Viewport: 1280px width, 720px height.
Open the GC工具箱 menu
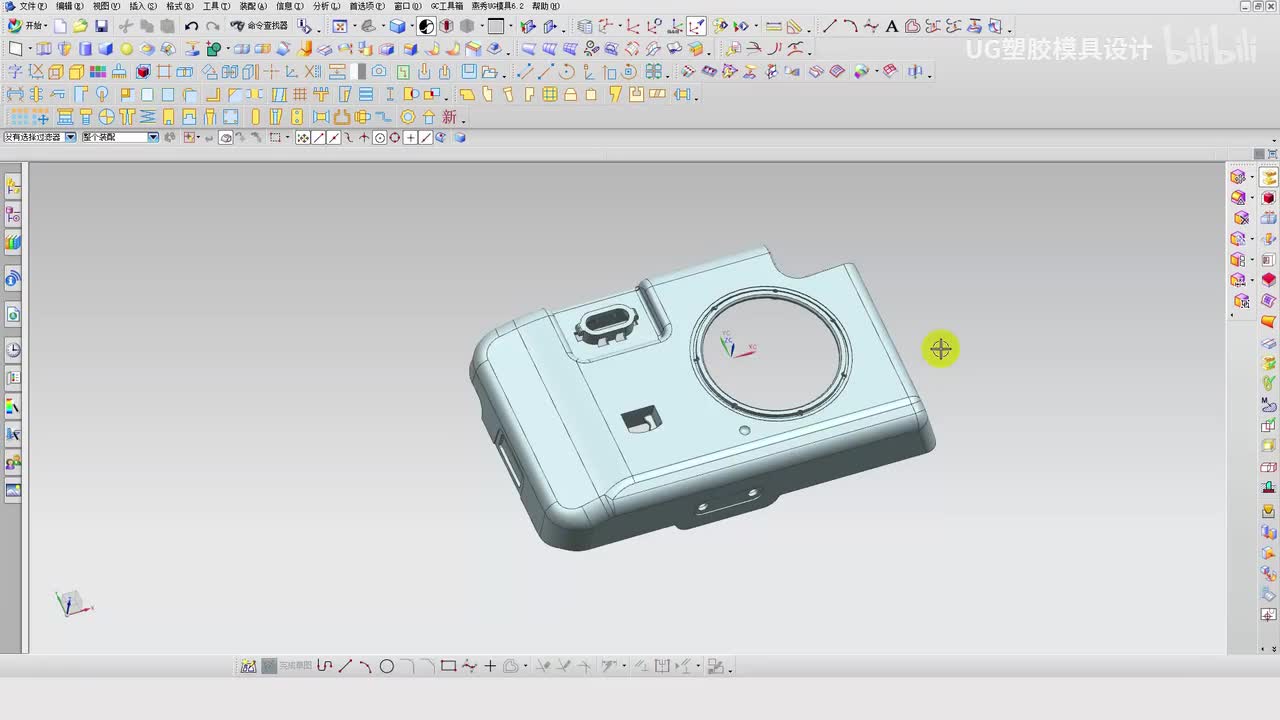pyautogui.click(x=447, y=6)
